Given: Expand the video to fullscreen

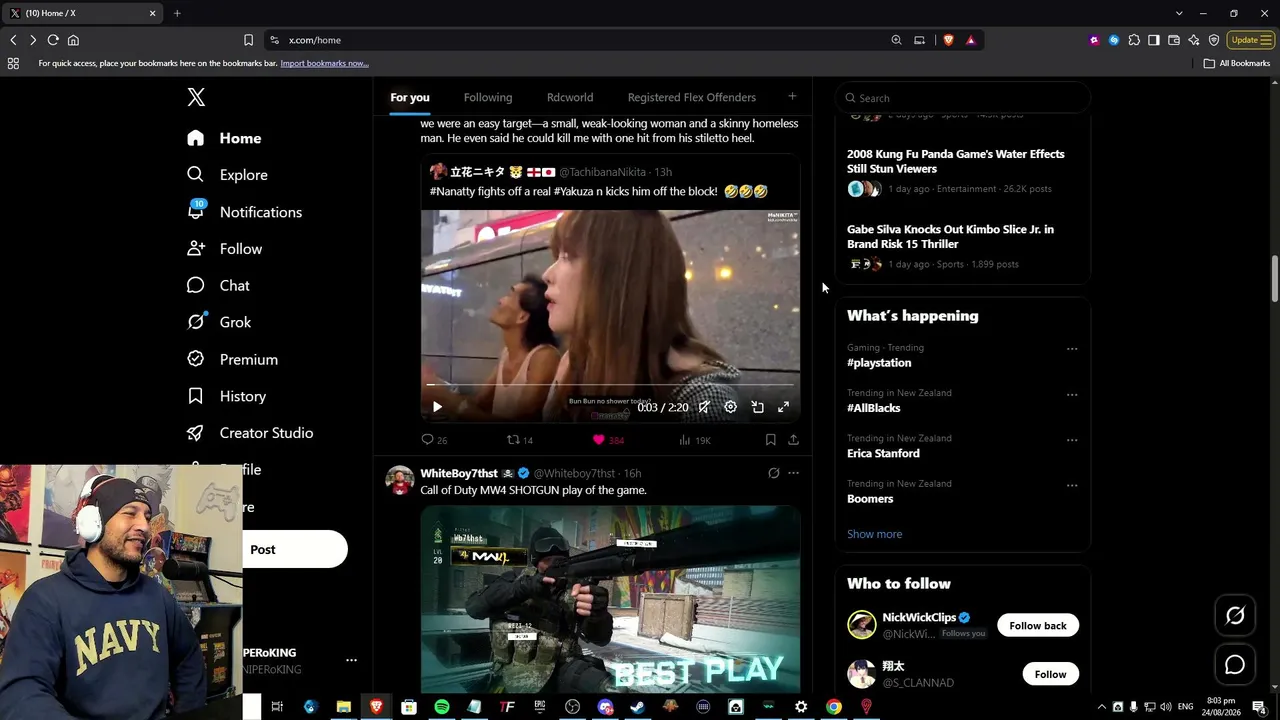Looking at the screenshot, I should (784, 407).
